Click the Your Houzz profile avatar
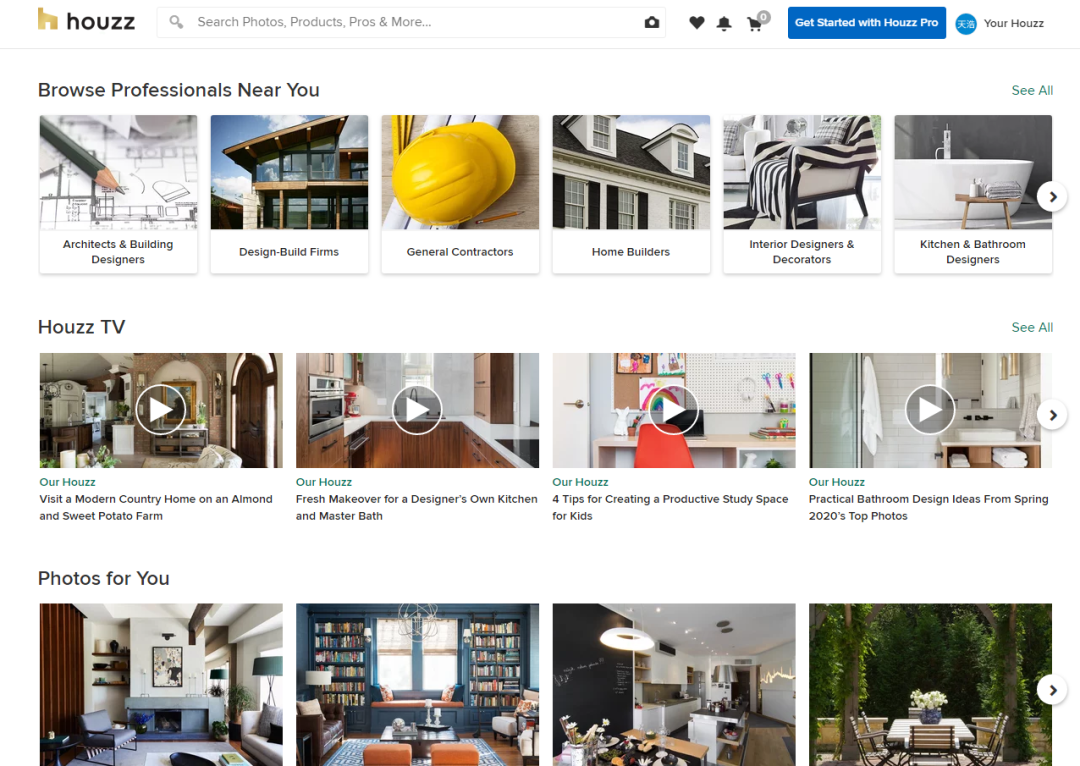1080x766 pixels. coord(966,24)
